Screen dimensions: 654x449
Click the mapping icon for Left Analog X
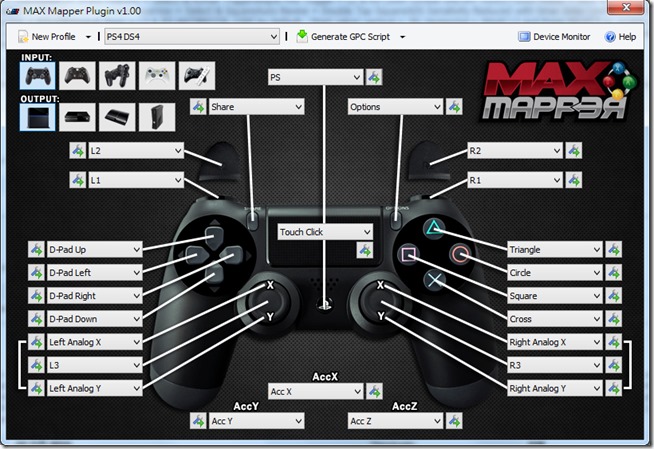tap(36, 342)
